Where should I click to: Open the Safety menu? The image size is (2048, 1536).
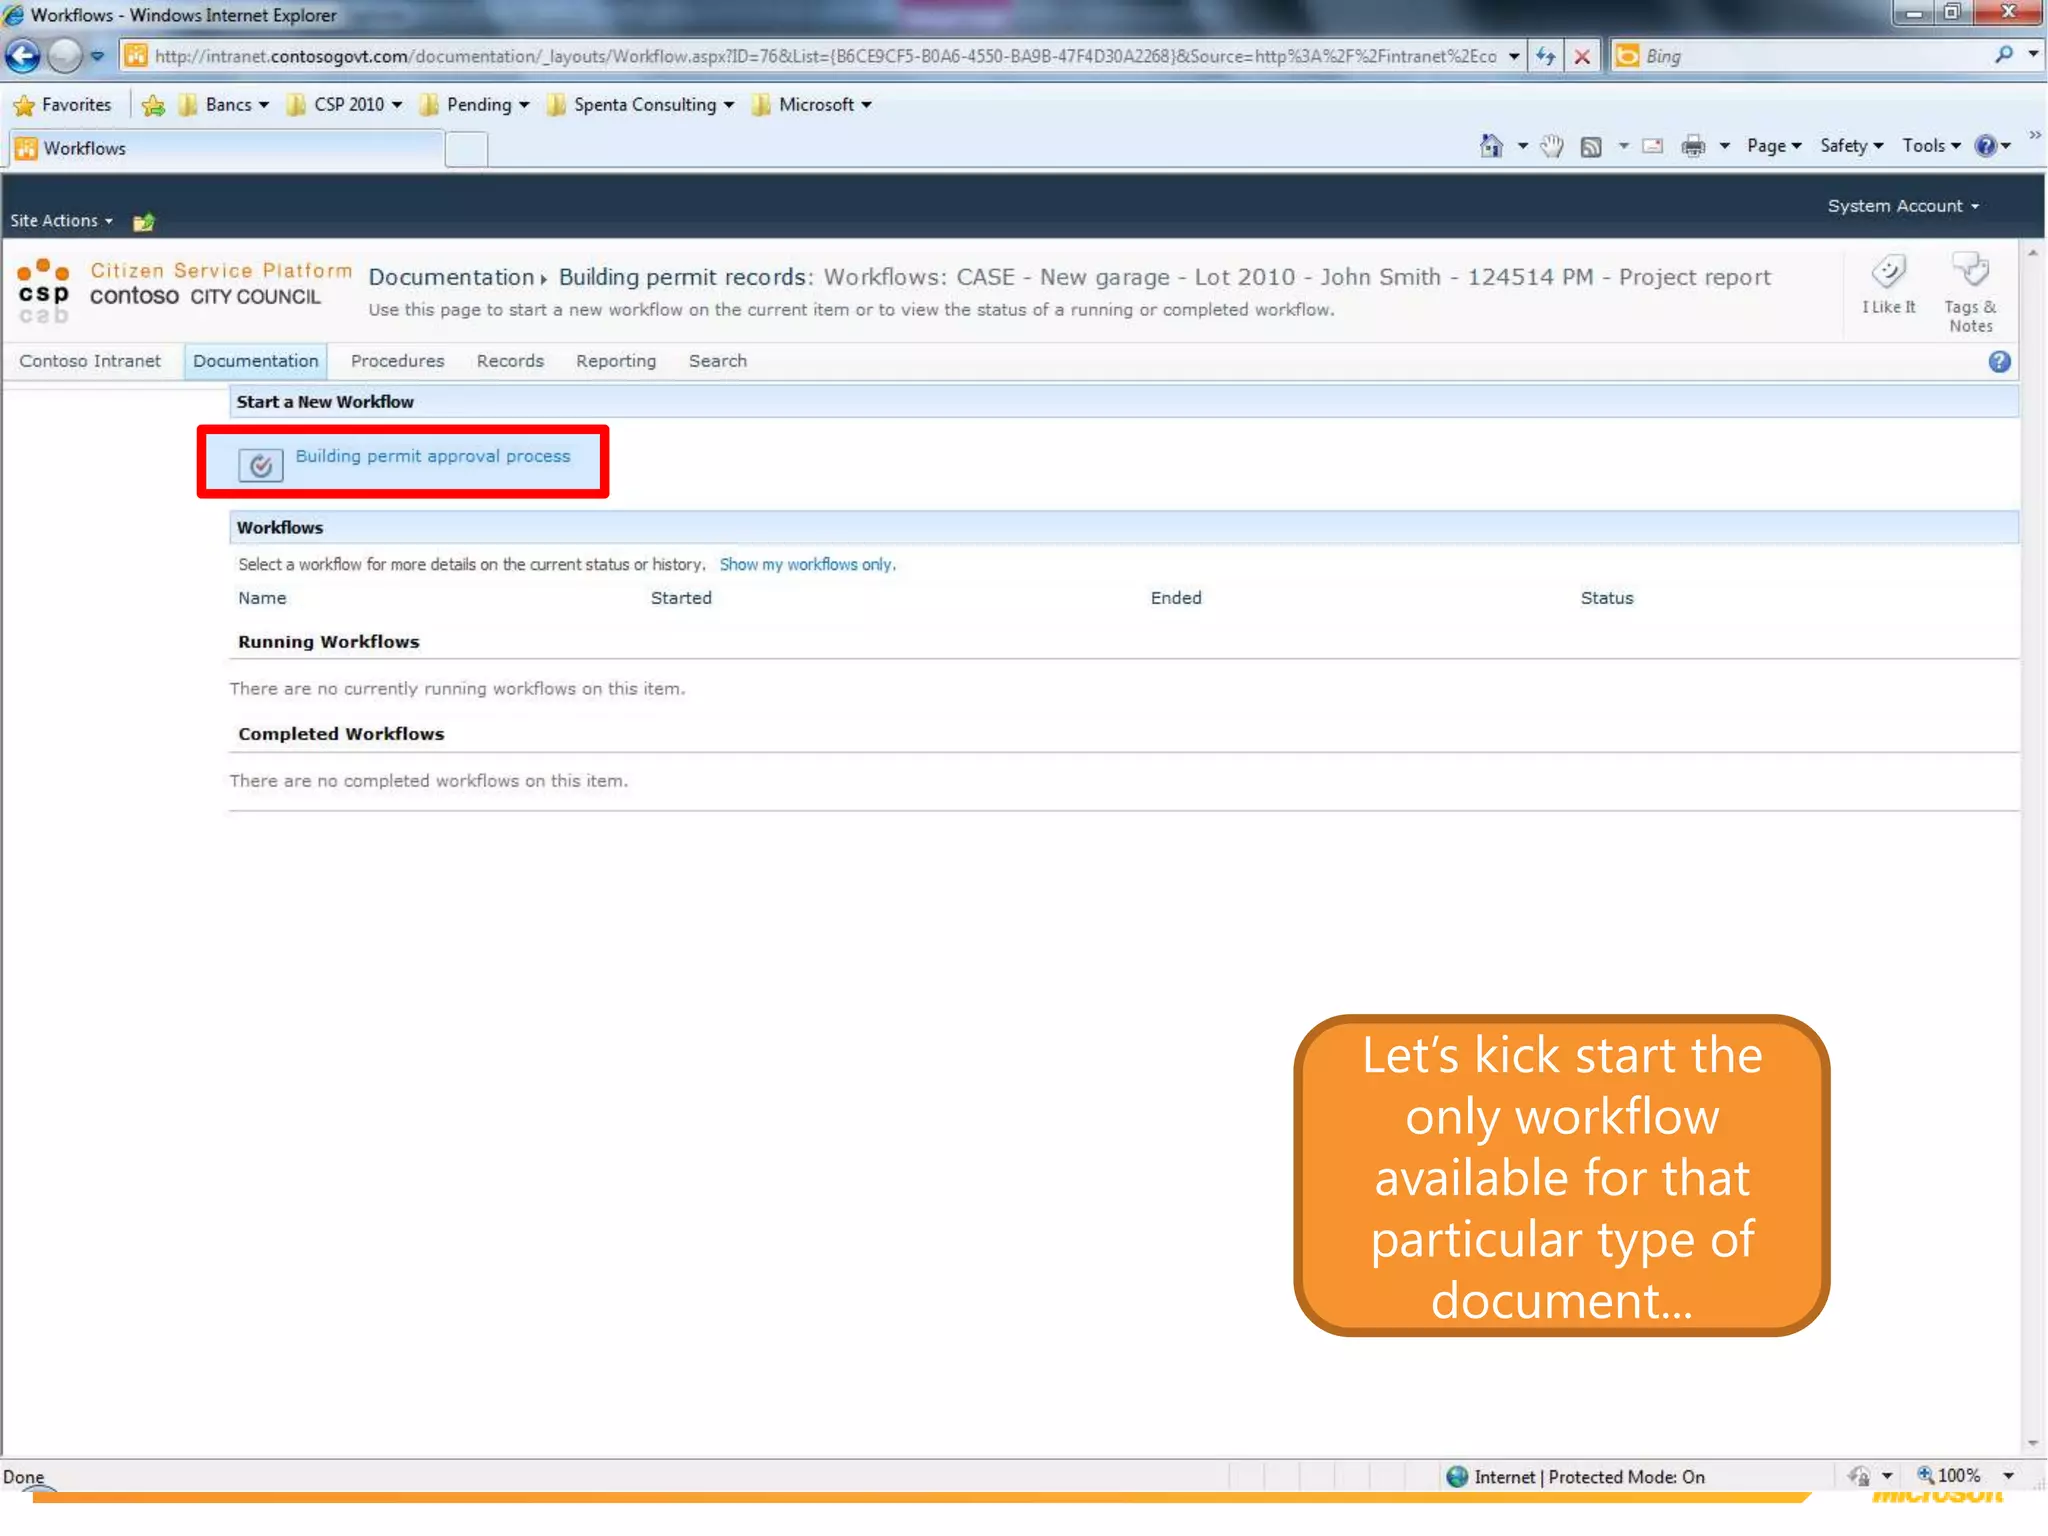[1851, 146]
